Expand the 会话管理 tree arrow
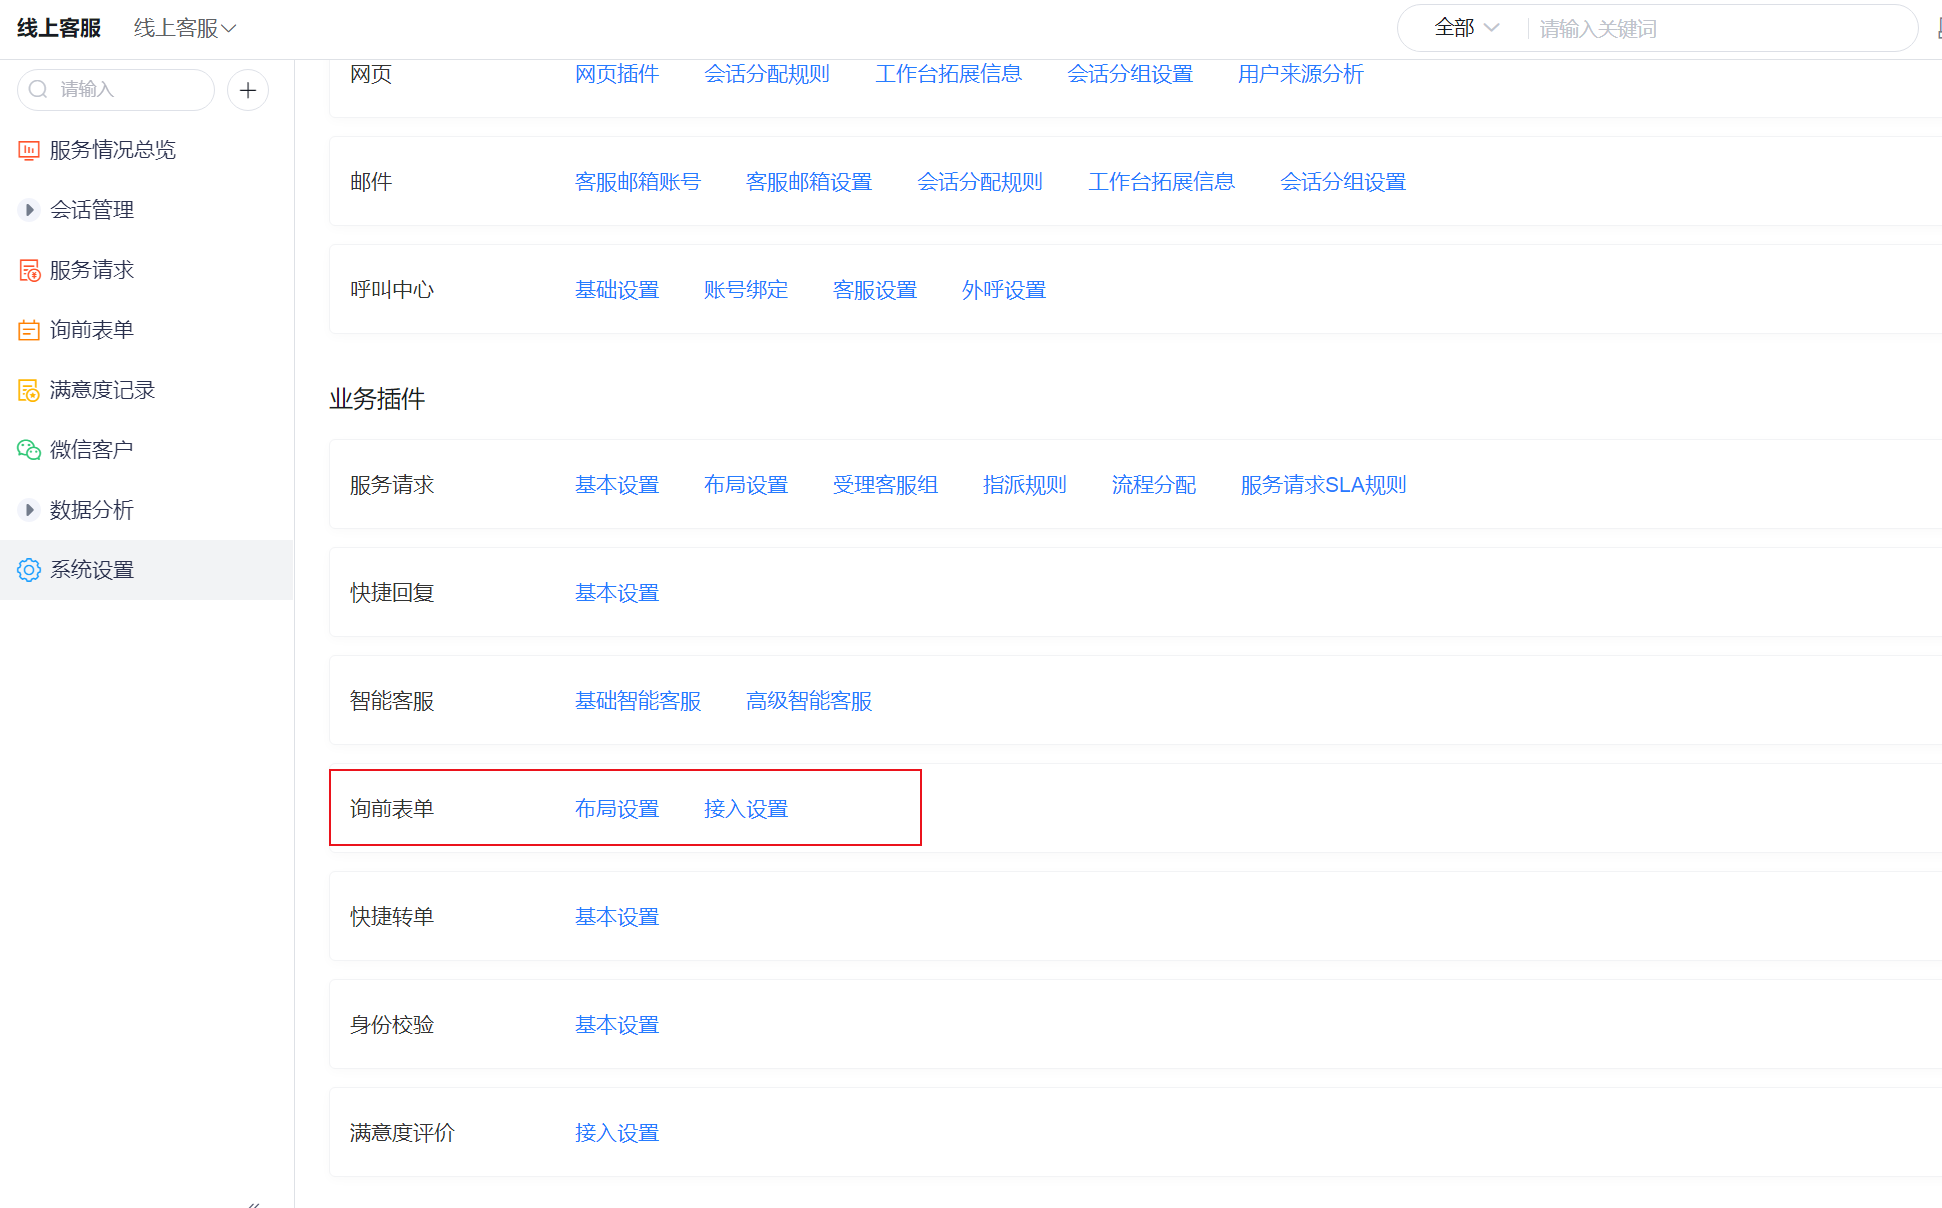This screenshot has height=1208, width=1942. (x=29, y=210)
